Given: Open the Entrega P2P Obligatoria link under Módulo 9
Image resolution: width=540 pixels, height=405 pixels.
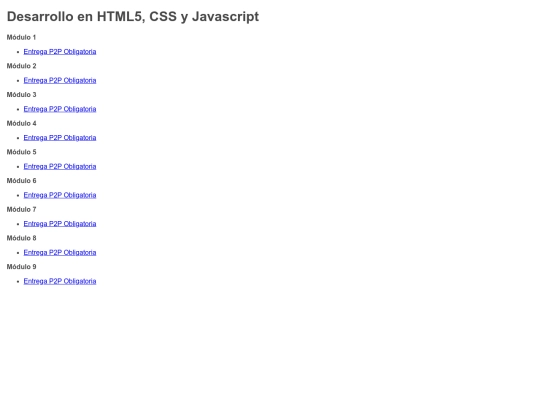Looking at the screenshot, I should point(60,281).
